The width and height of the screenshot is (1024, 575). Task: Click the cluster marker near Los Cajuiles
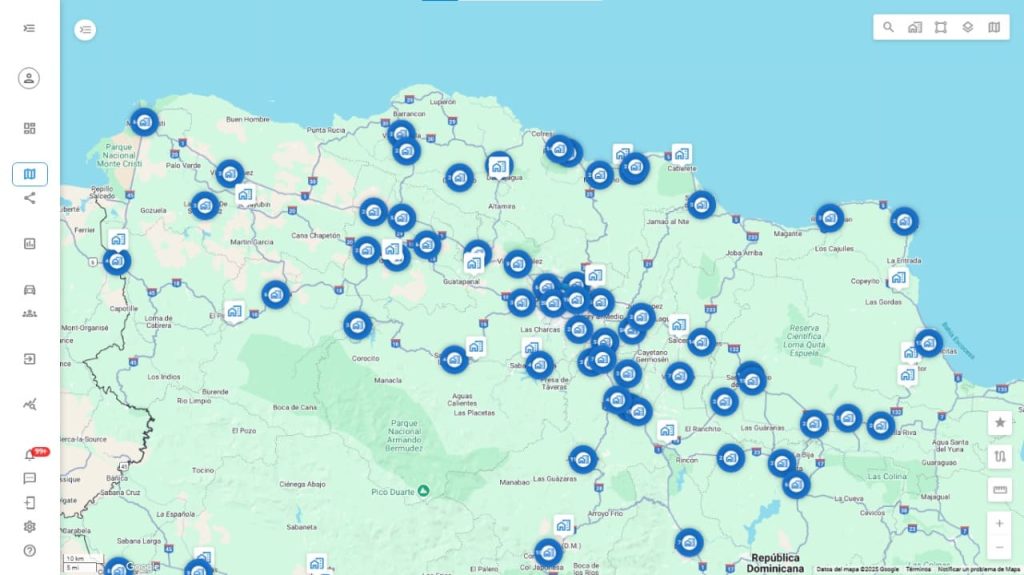(829, 218)
